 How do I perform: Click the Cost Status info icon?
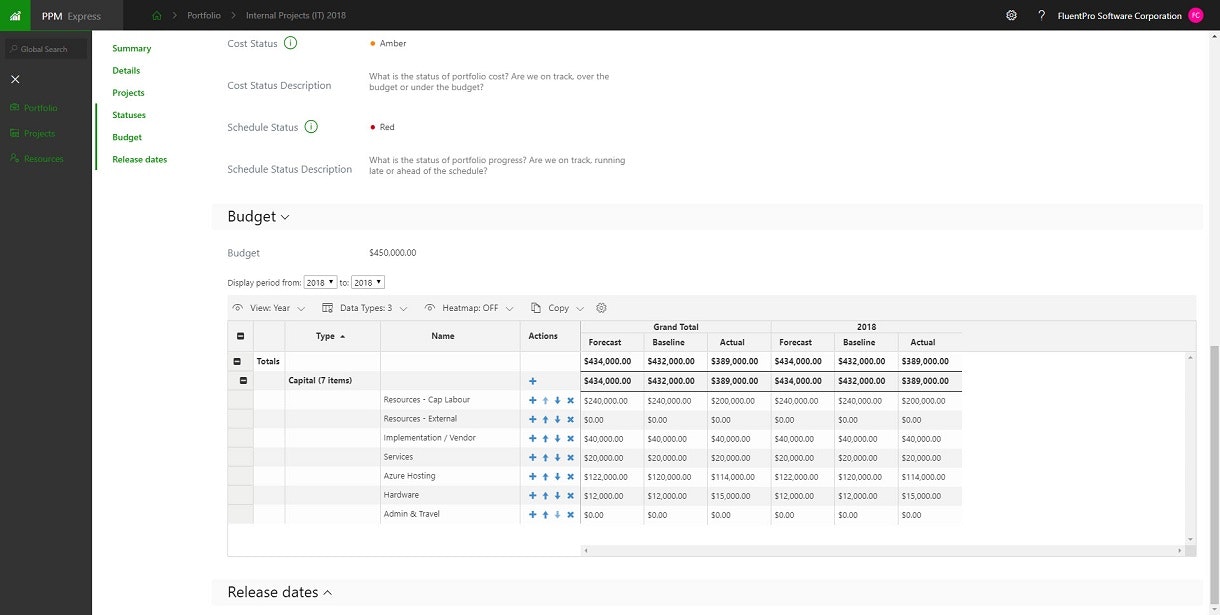point(290,43)
